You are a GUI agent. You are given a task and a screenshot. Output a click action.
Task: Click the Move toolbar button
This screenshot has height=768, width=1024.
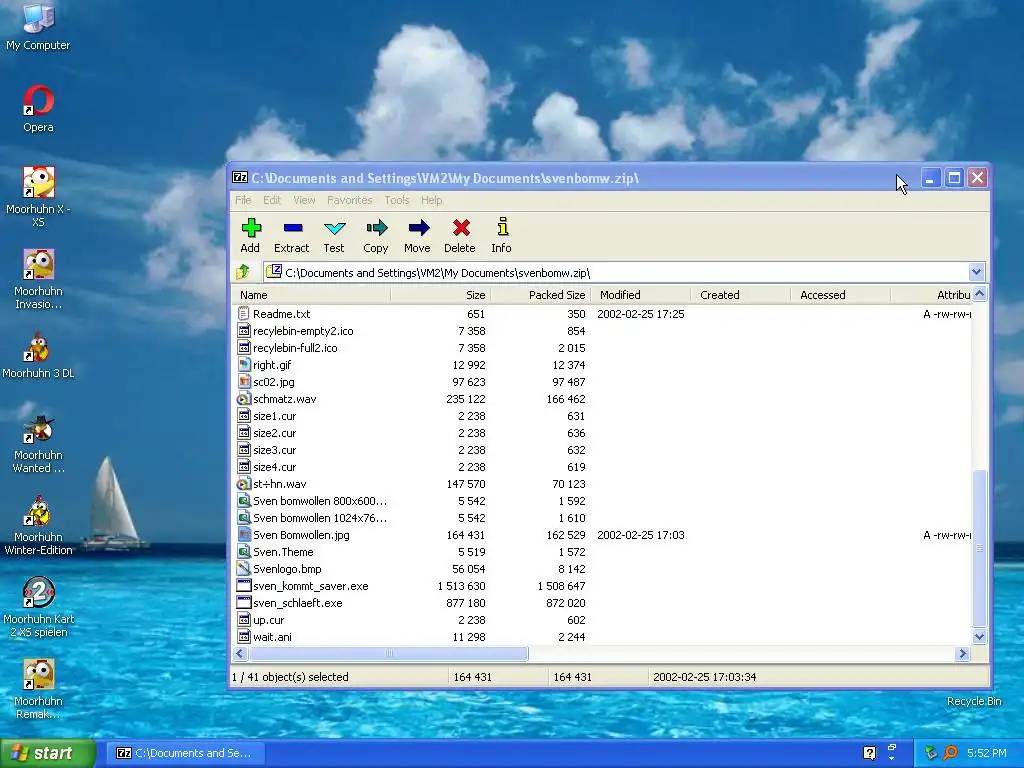(417, 235)
